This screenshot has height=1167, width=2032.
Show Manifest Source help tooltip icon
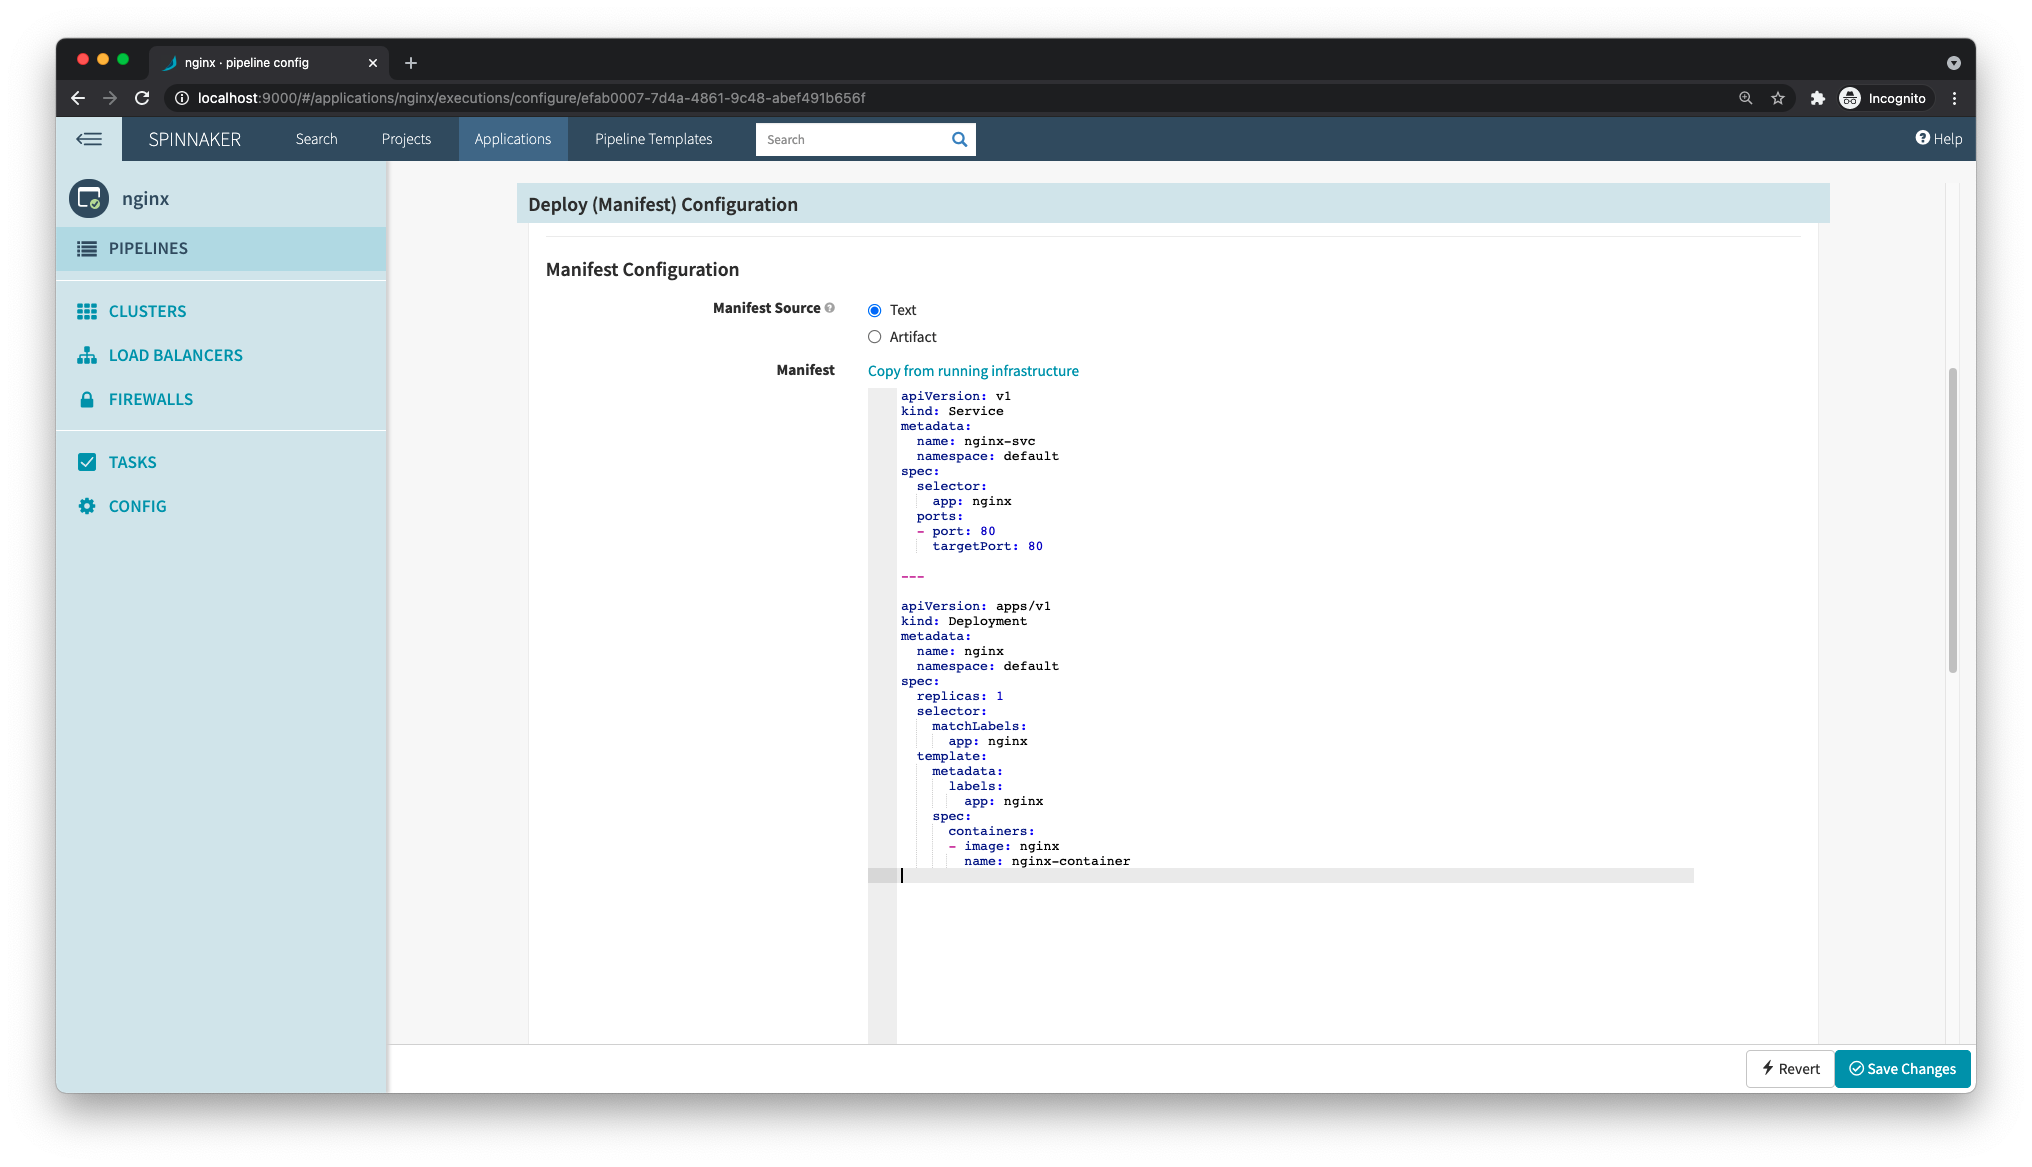click(830, 308)
